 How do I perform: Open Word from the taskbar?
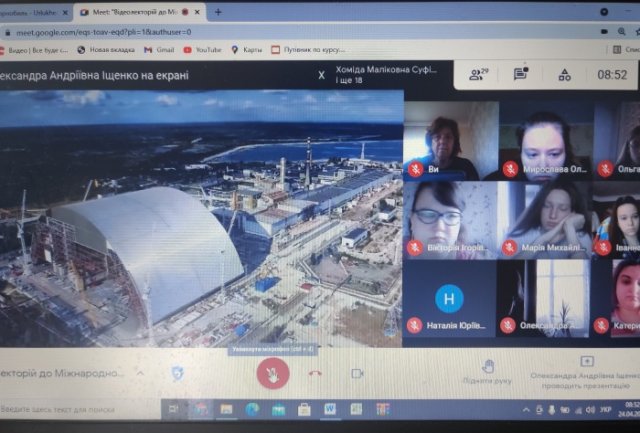330,409
